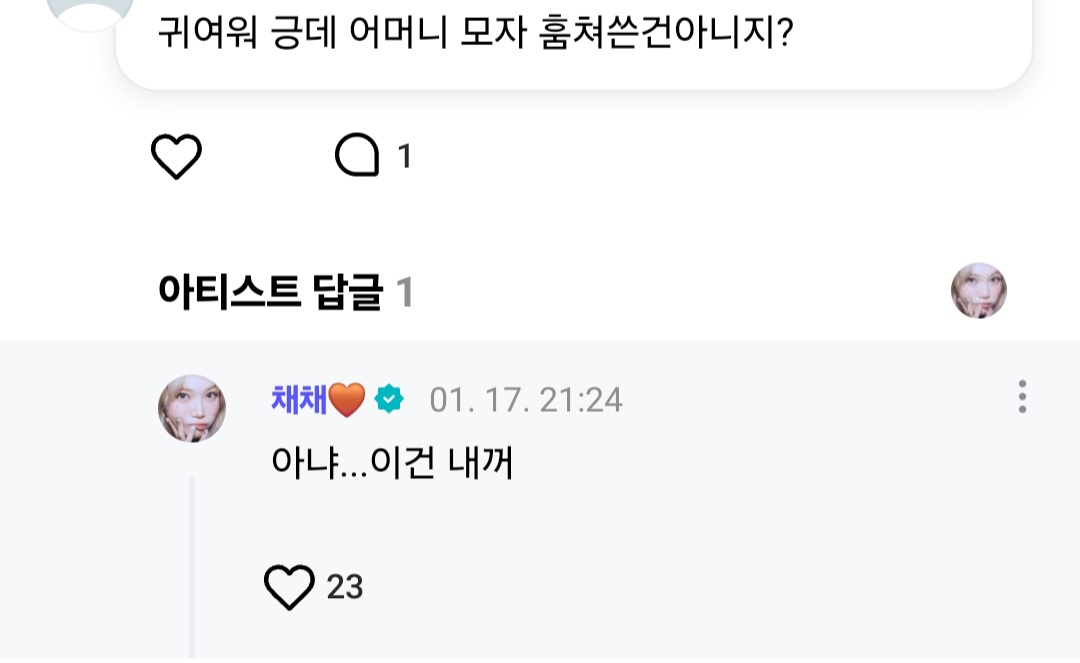The image size is (1080, 663).
Task: Open the artist's profile picture in the reply
Action: pos(192,408)
